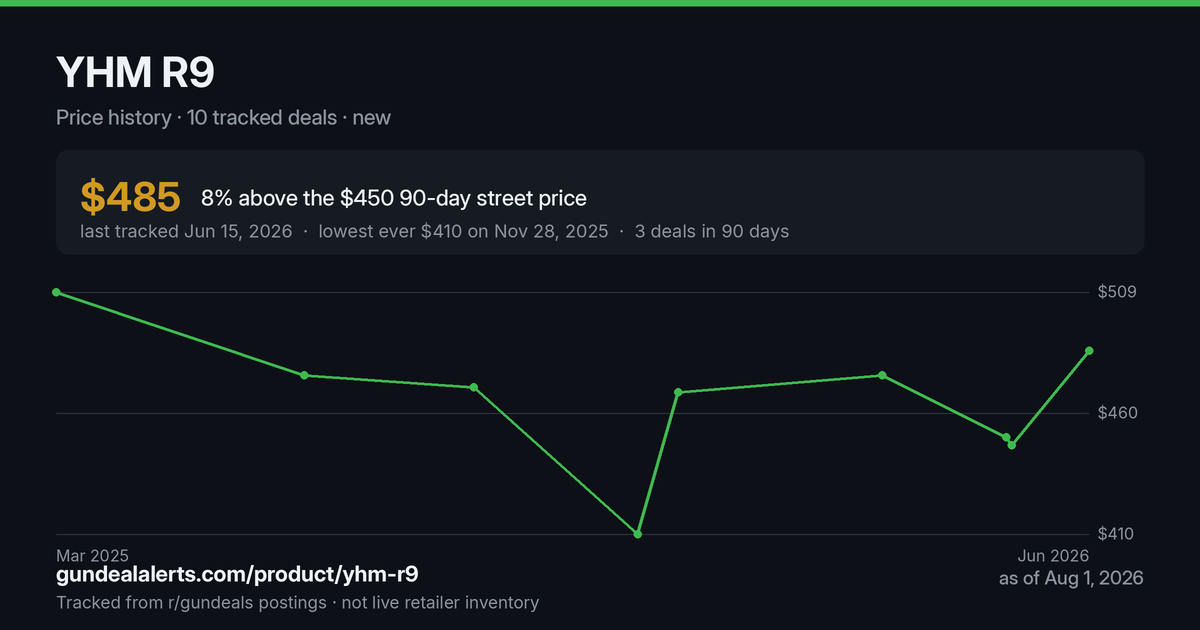
Task: Click the 'last tracked Jun 15, 2026' text
Action: tap(186, 231)
